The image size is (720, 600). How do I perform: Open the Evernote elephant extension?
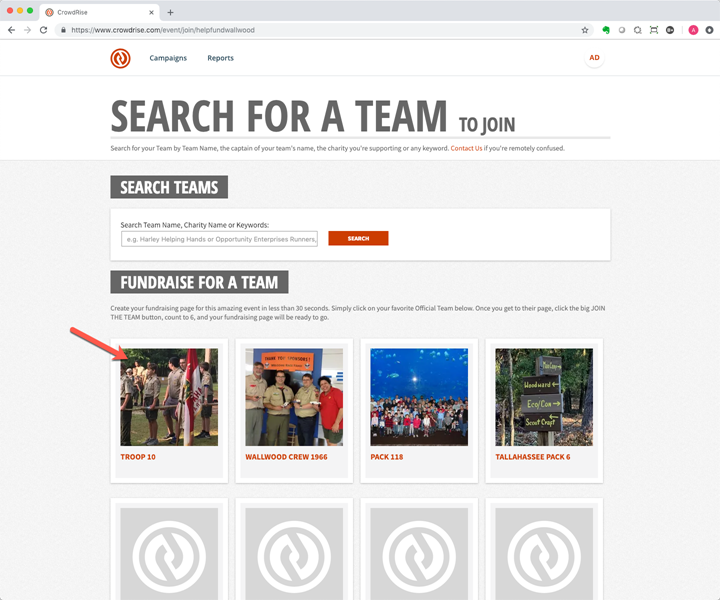(x=606, y=30)
